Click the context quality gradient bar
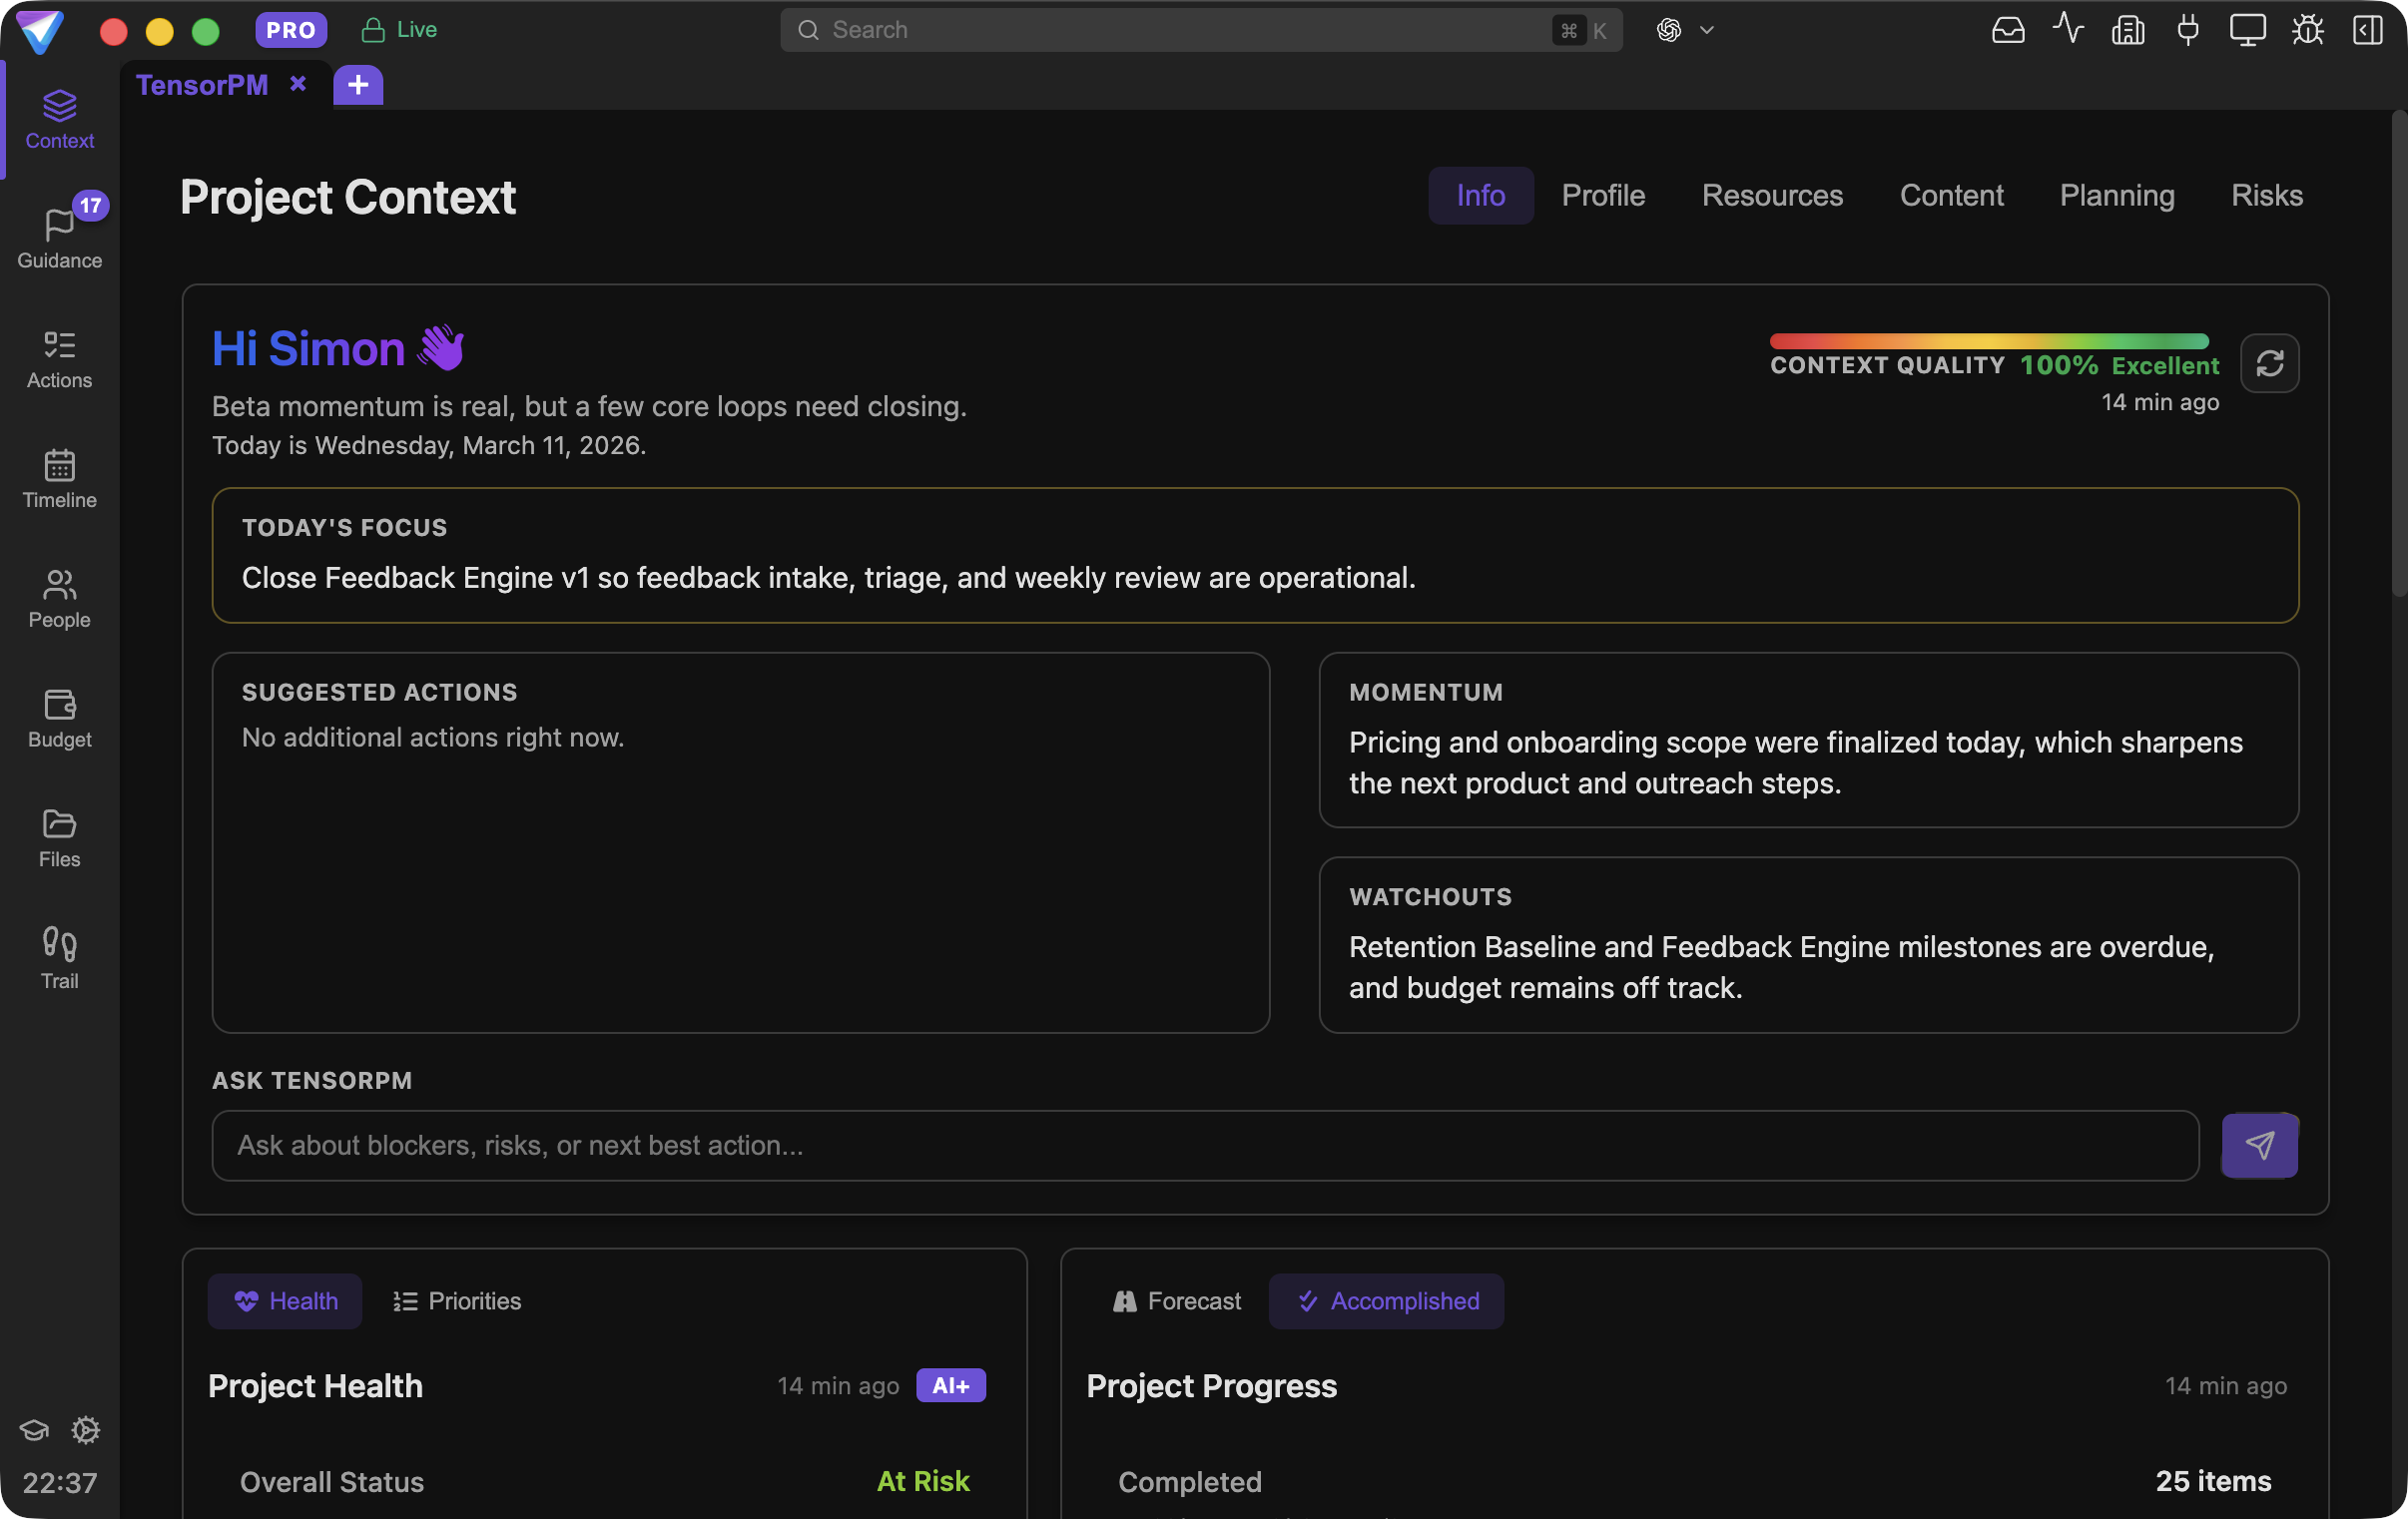Image resolution: width=2408 pixels, height=1519 pixels. tap(1988, 341)
